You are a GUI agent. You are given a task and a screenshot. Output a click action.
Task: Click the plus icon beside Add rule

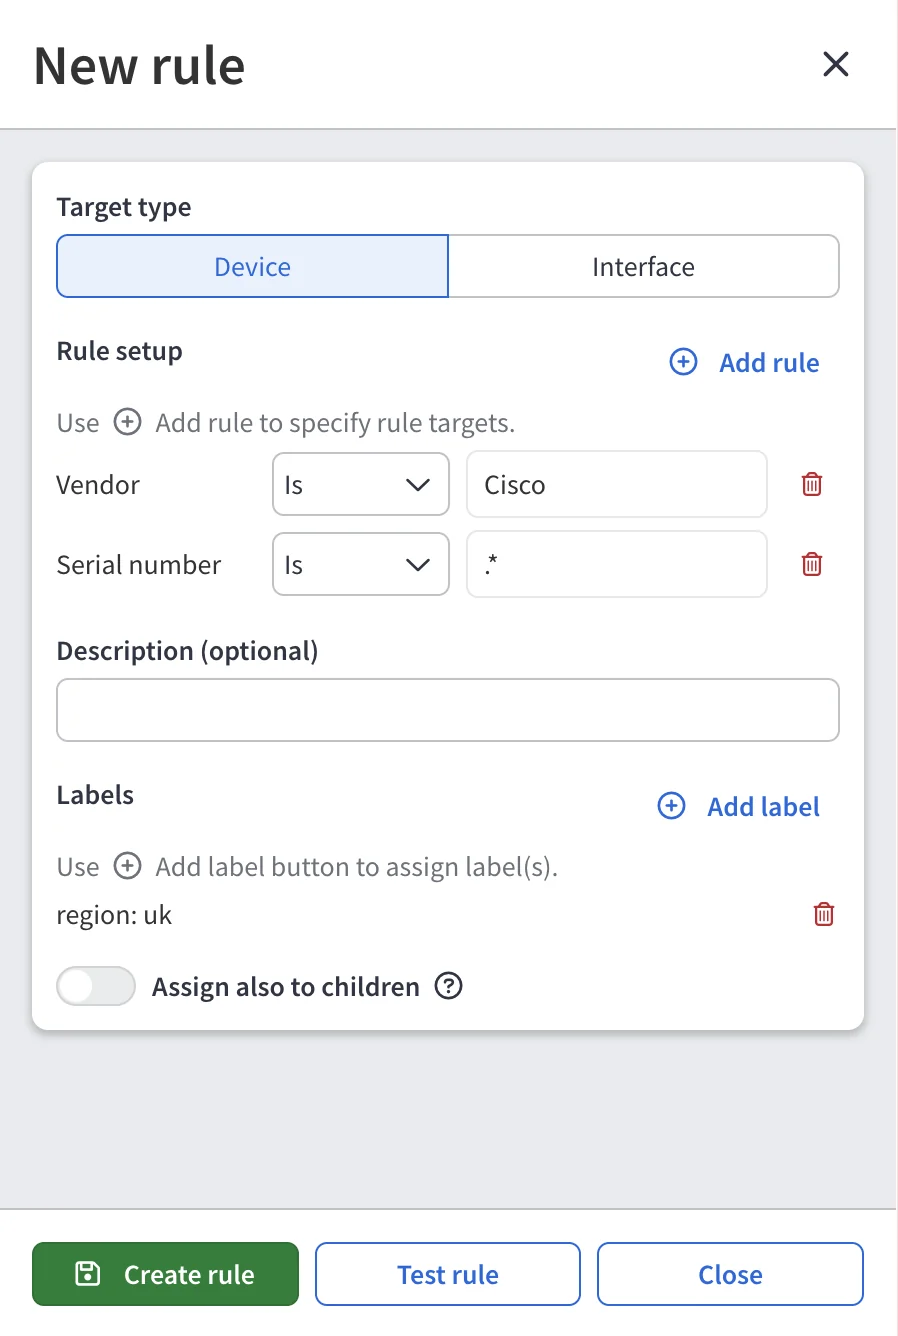[x=683, y=362]
